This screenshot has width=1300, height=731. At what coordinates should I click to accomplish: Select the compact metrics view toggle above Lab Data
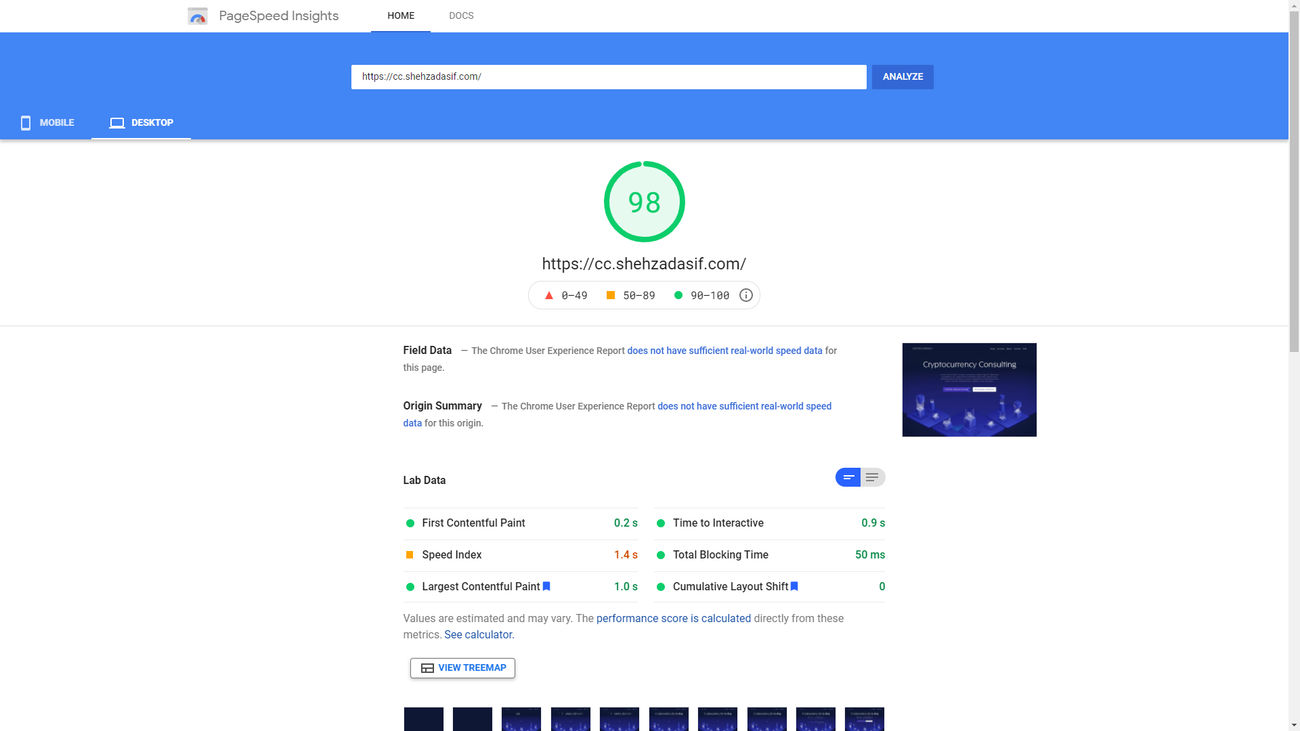847,477
